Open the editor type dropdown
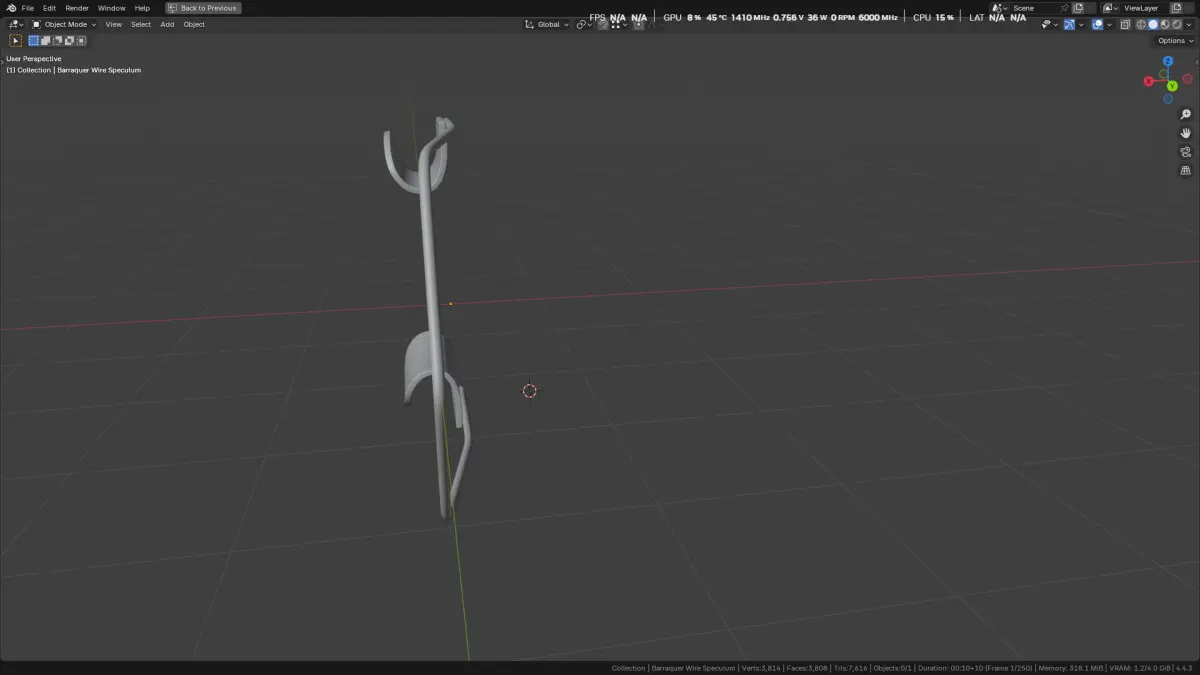The width and height of the screenshot is (1200, 675). coord(16,24)
